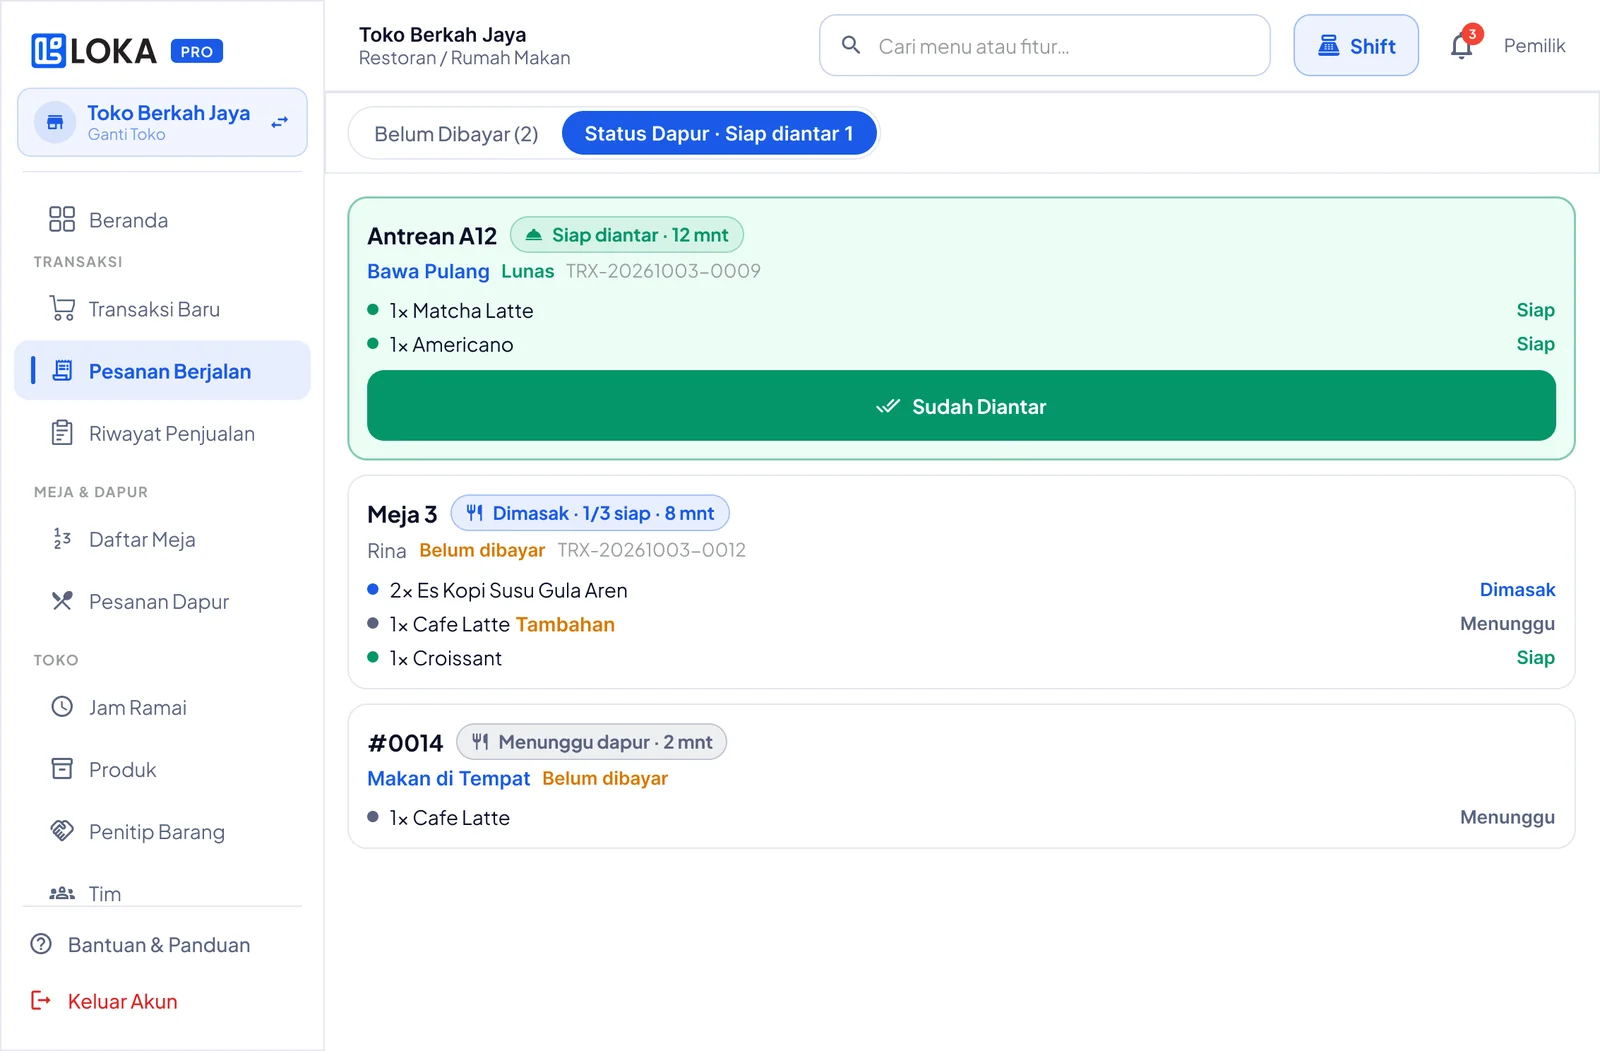Click the 2x Es Kopi Susu Gula Aren row
The height and width of the screenshot is (1051, 1600).
coord(961,590)
